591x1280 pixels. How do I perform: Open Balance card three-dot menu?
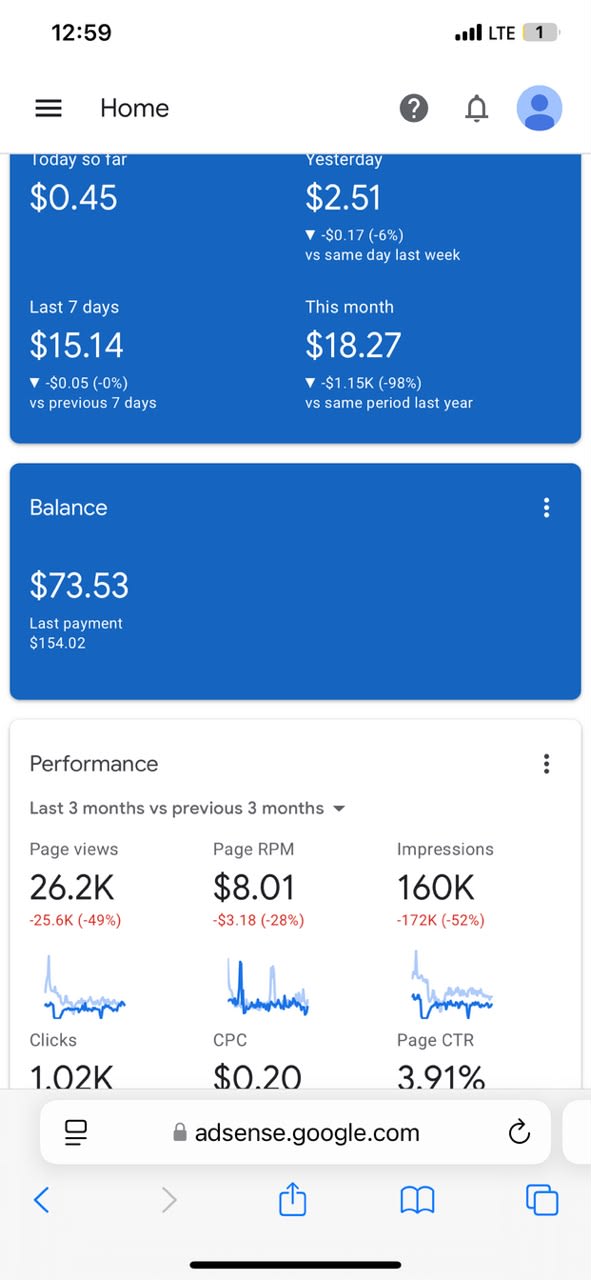pyautogui.click(x=546, y=508)
